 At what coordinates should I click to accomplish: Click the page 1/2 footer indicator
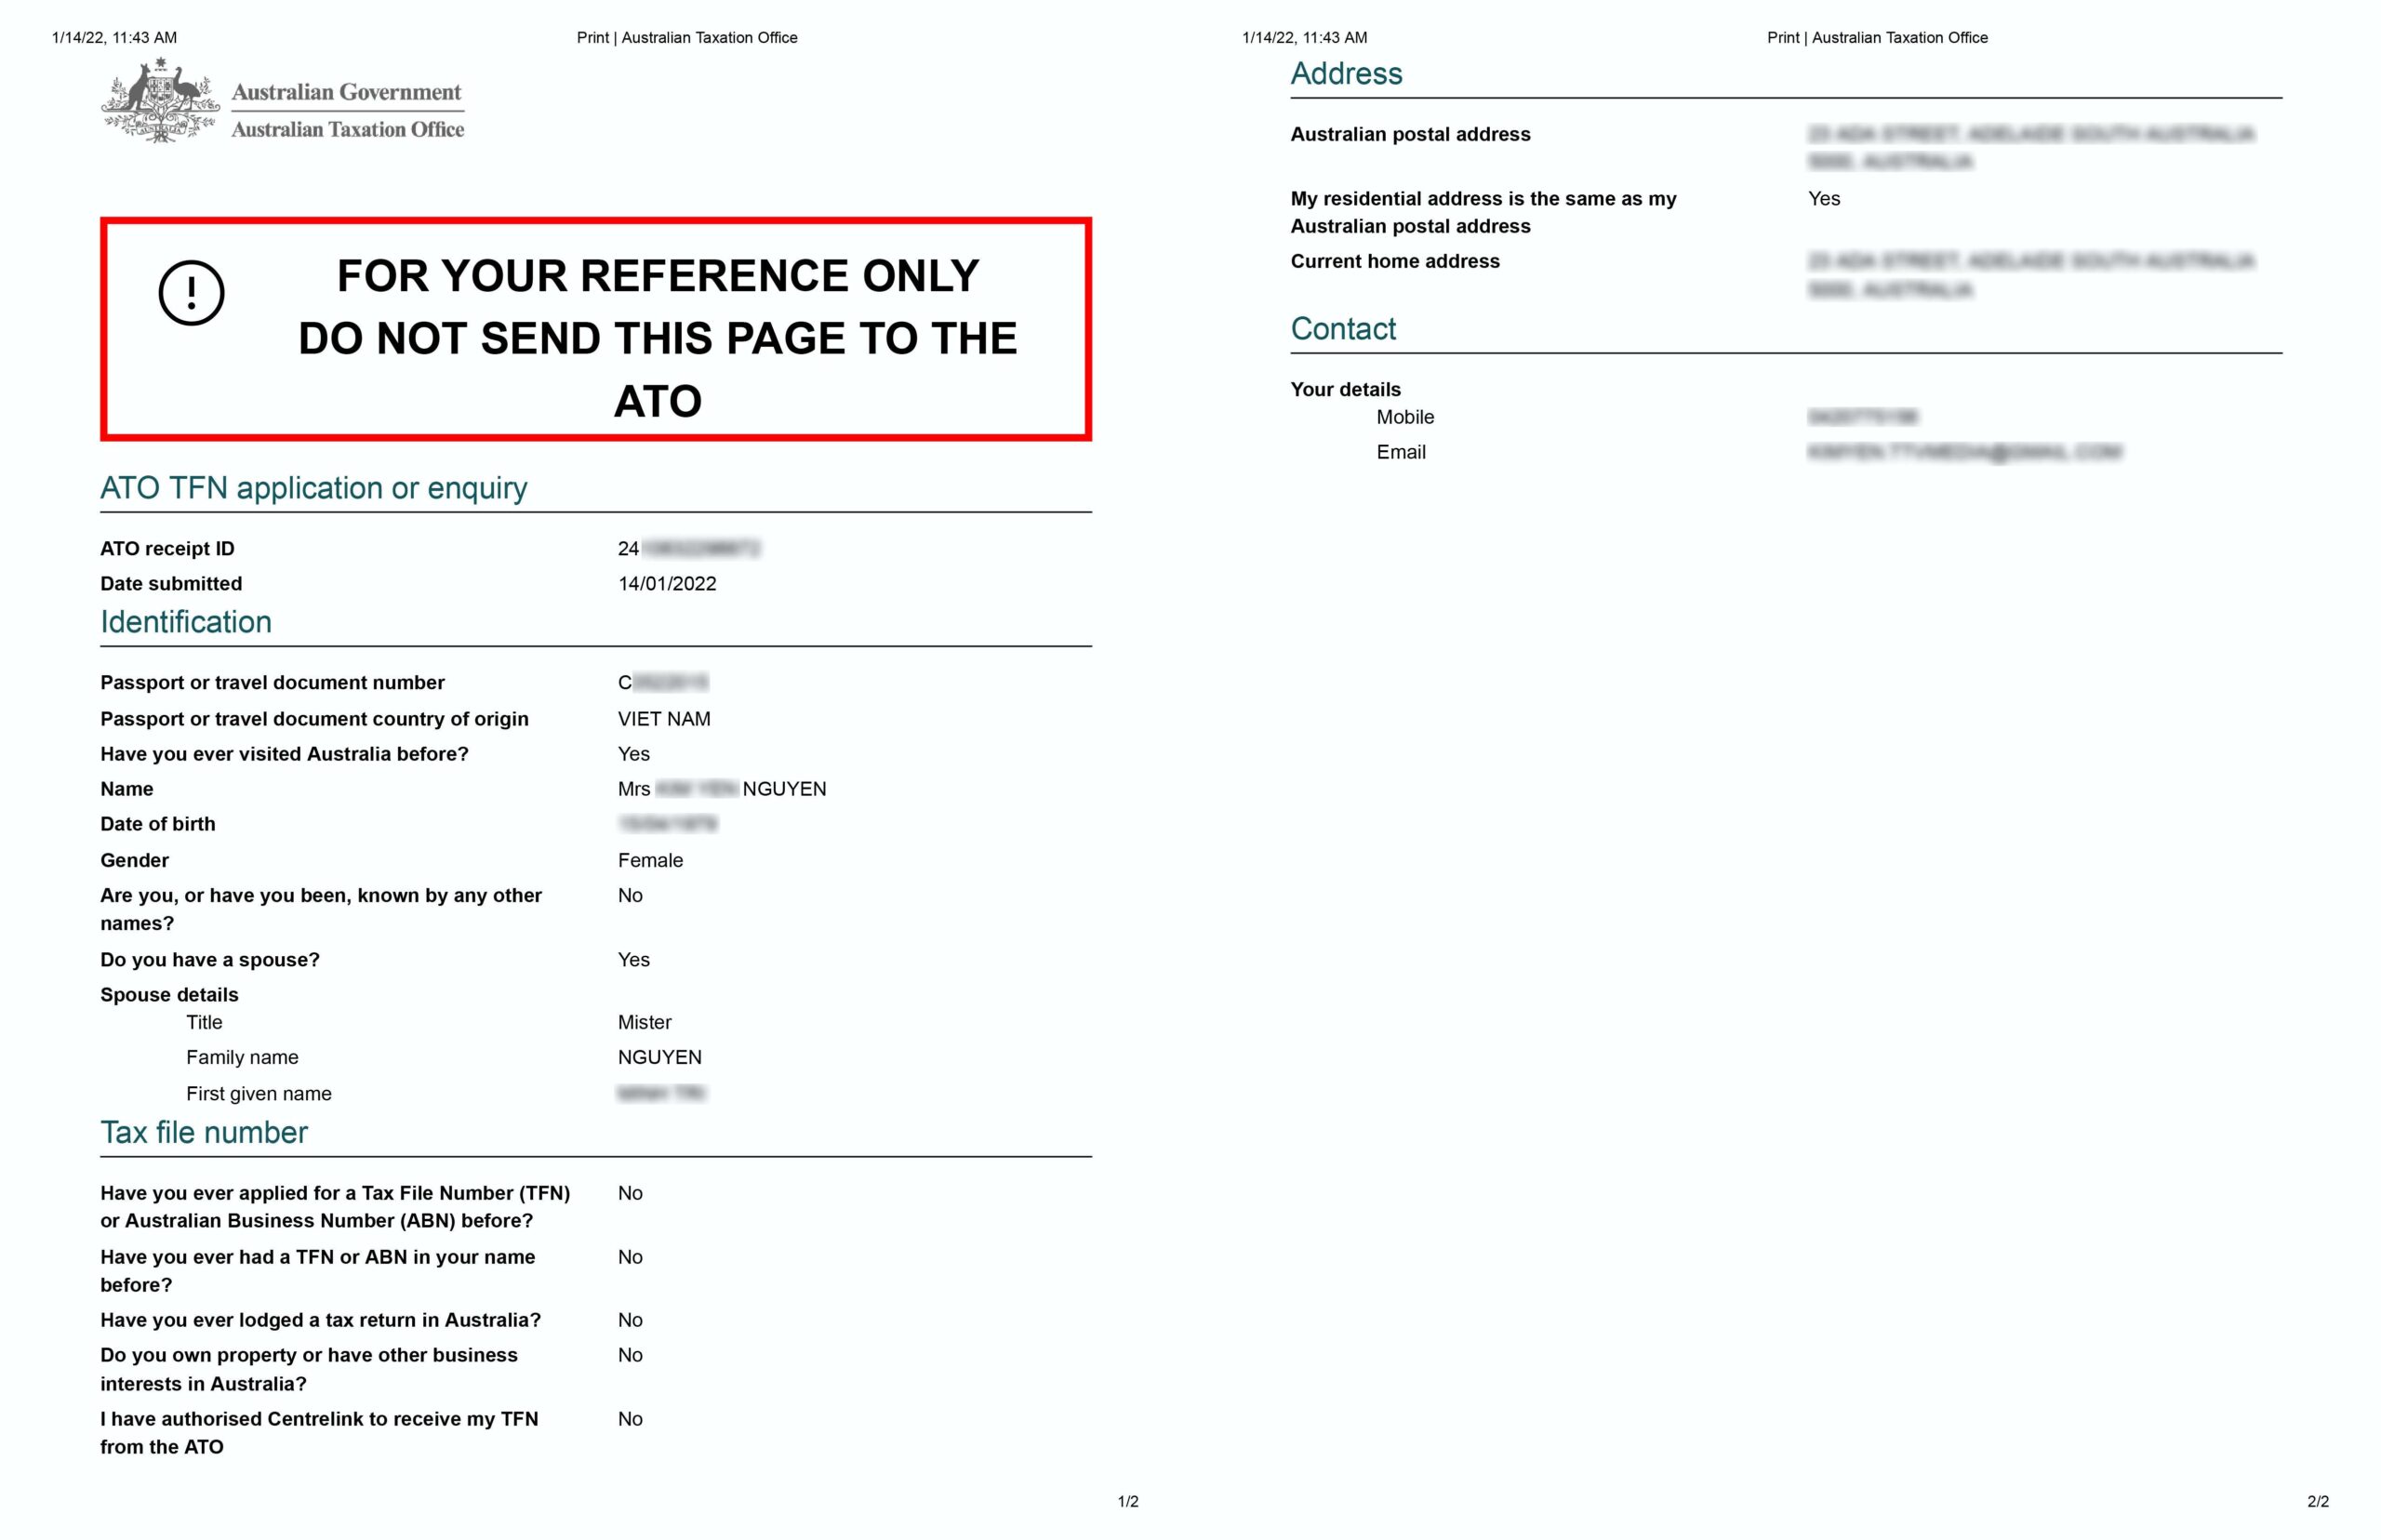[x=1127, y=1501]
